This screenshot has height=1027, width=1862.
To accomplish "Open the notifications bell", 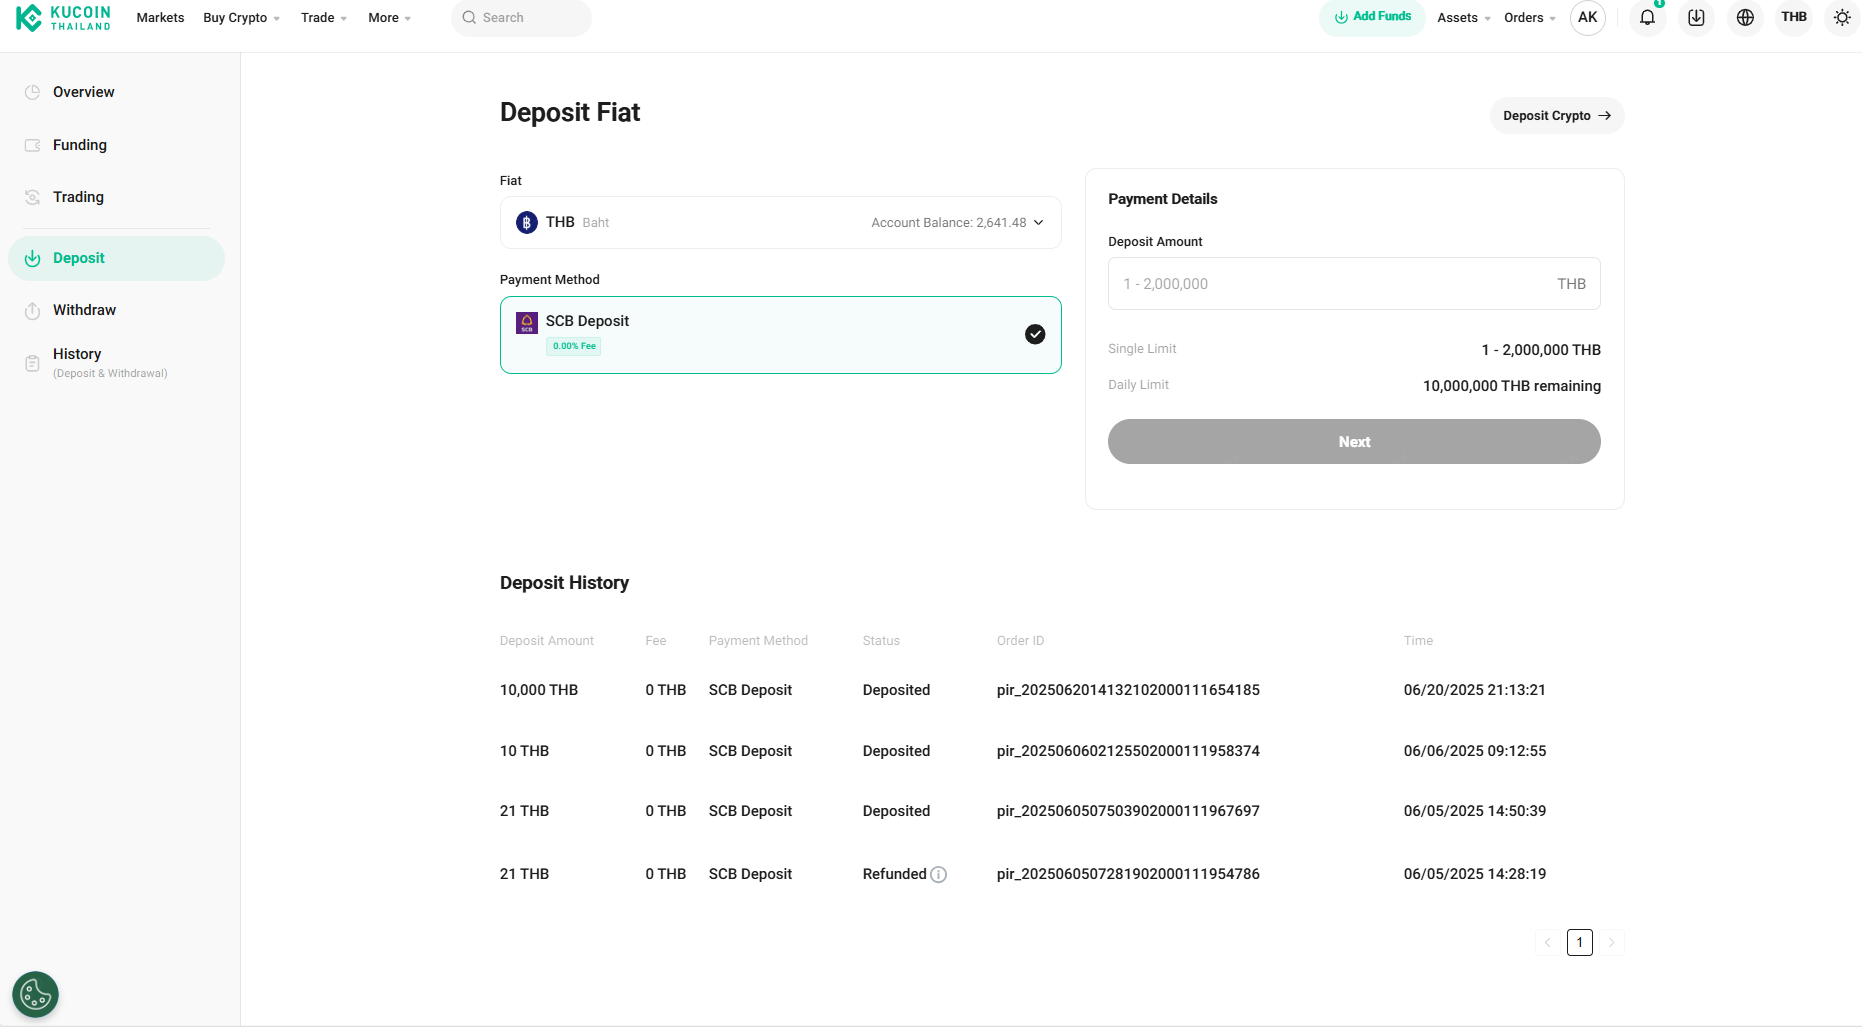I will coord(1647,18).
